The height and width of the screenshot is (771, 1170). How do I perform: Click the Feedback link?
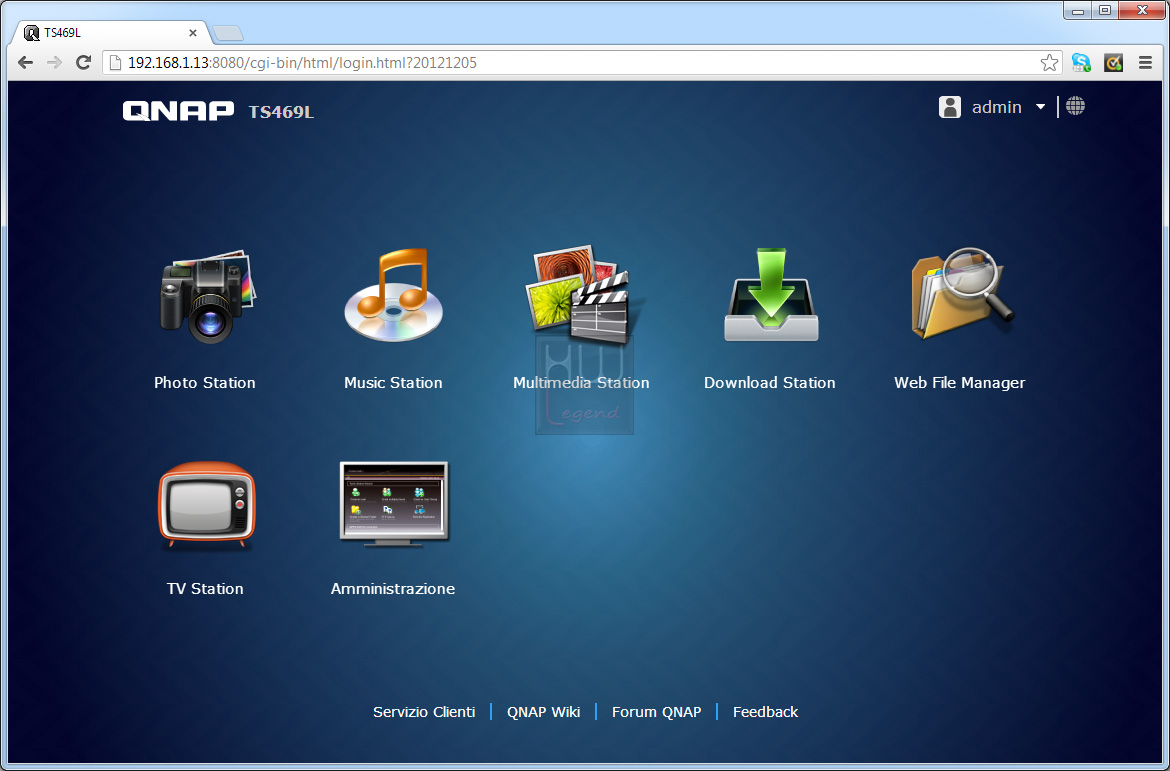766,712
